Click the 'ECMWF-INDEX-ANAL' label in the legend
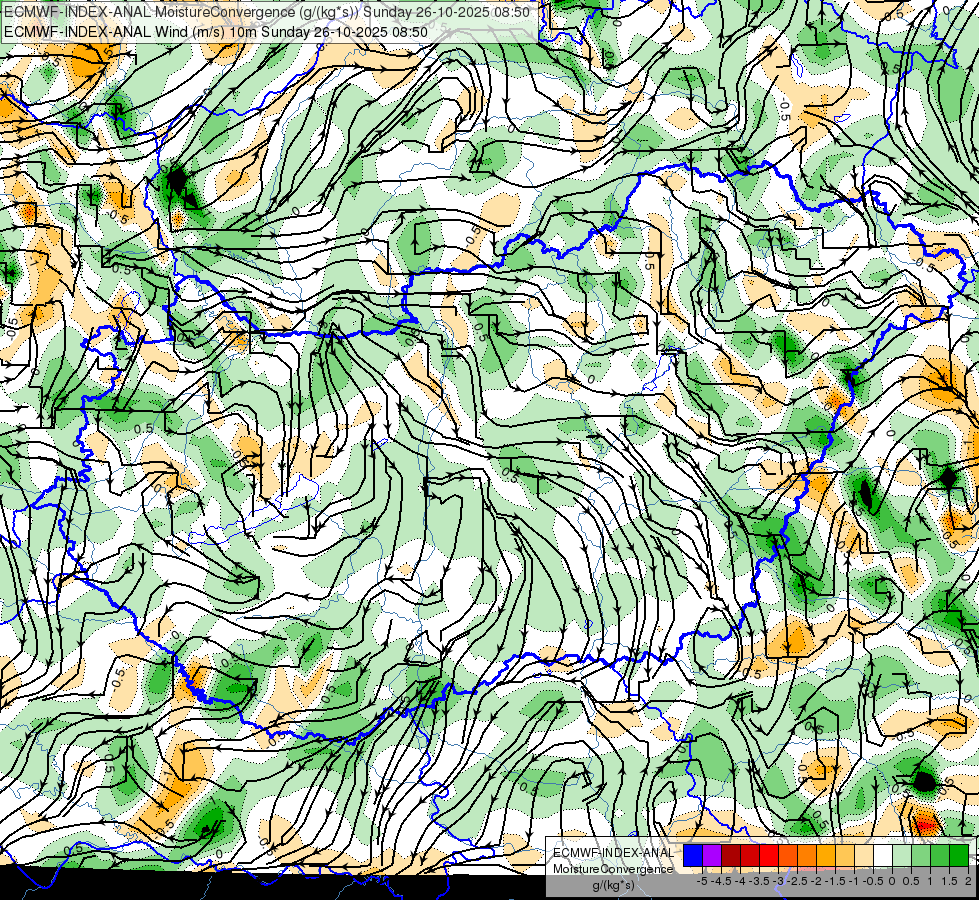Screen dimensions: 979x900 pos(613,853)
